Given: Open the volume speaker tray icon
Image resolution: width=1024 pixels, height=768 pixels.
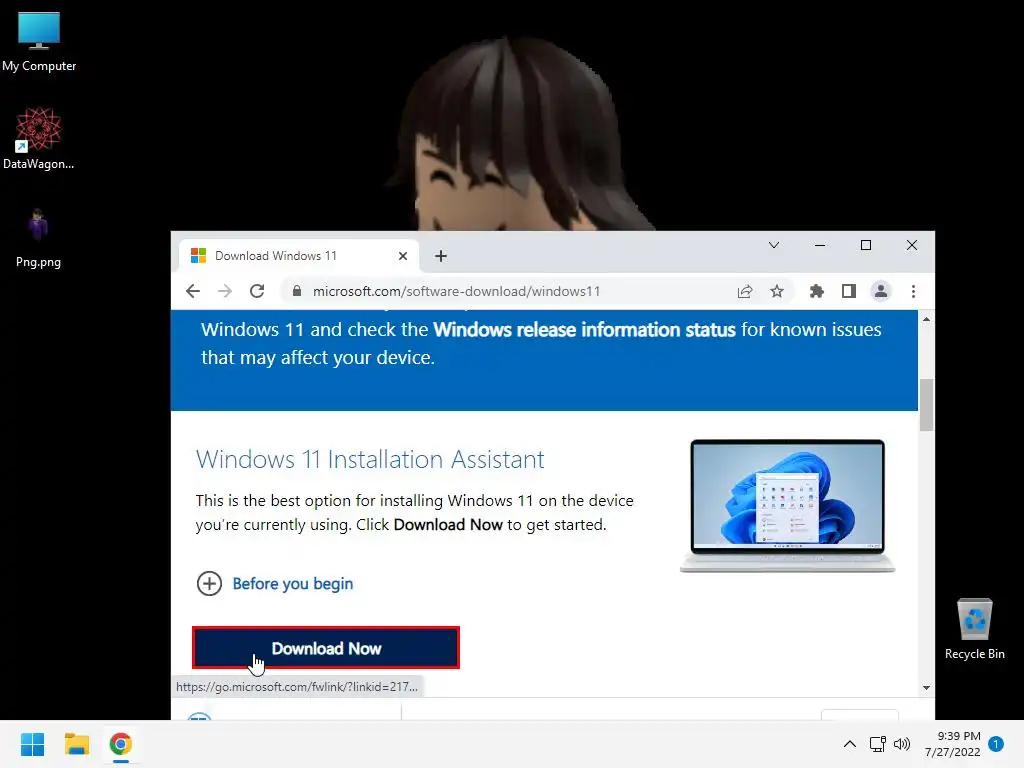Looking at the screenshot, I should (x=902, y=744).
